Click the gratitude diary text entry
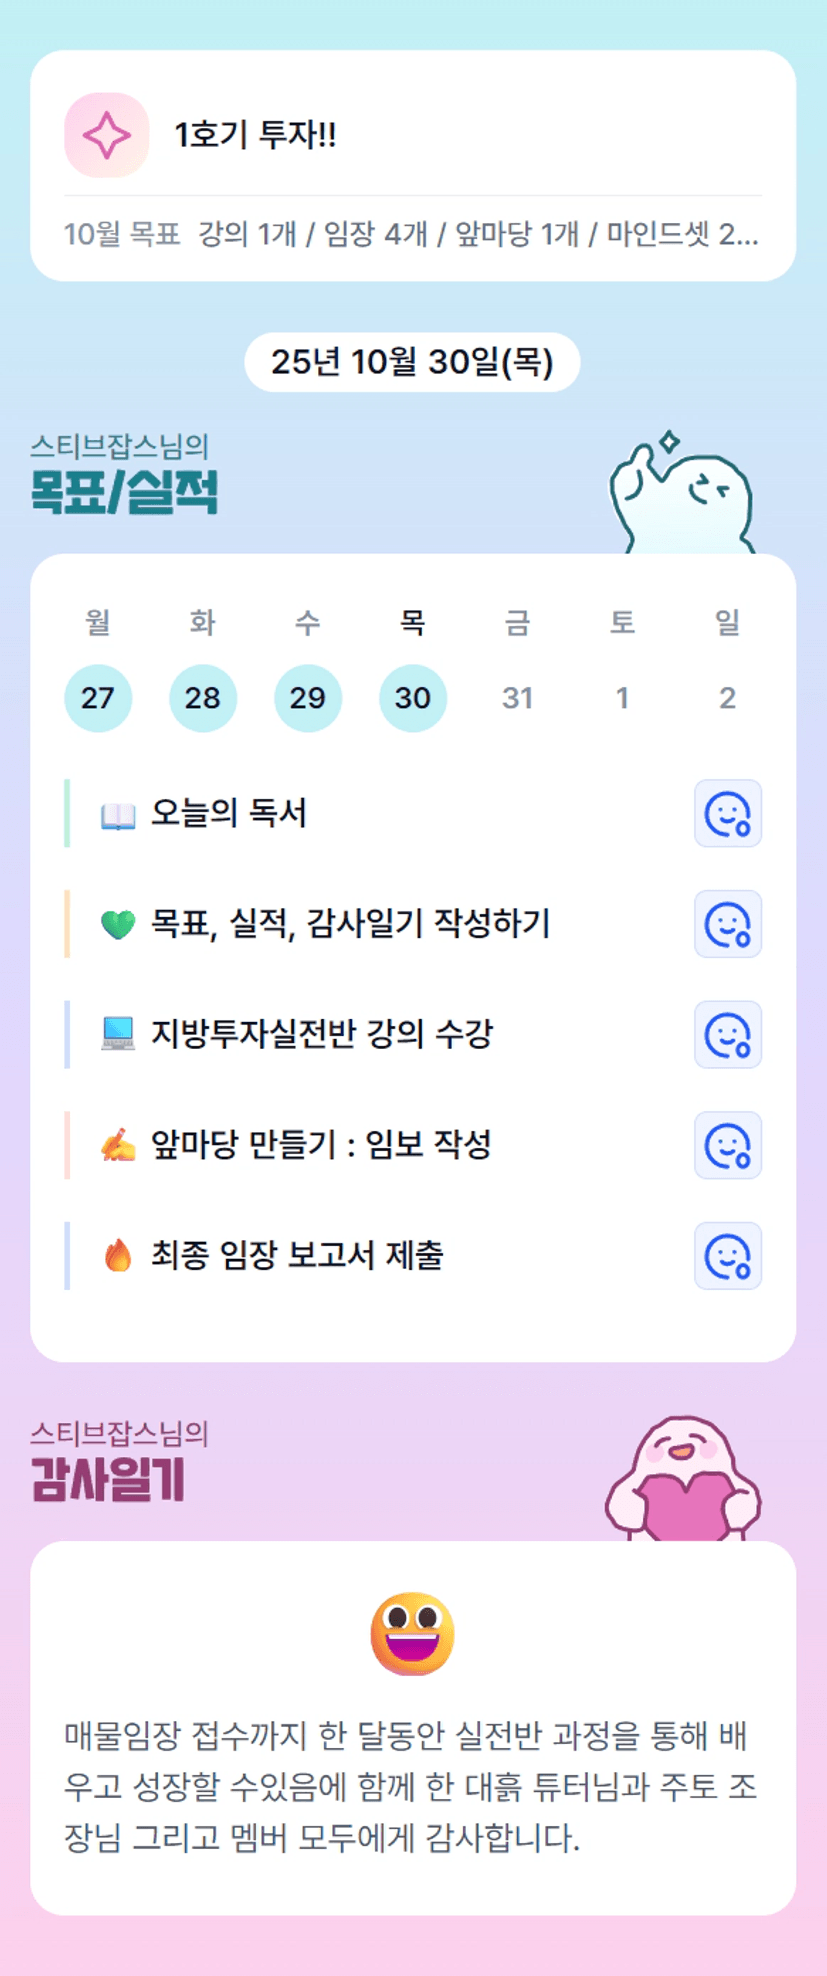The height and width of the screenshot is (1976, 827). pyautogui.click(x=412, y=1786)
